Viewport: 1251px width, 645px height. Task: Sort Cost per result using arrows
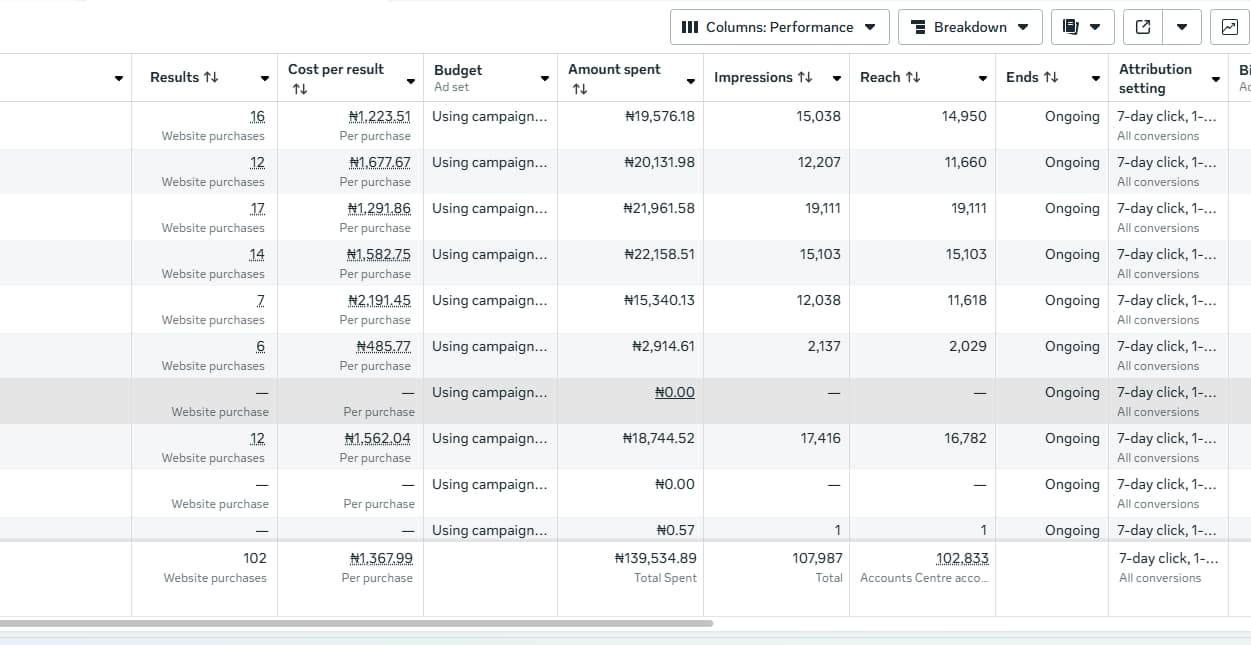(299, 89)
